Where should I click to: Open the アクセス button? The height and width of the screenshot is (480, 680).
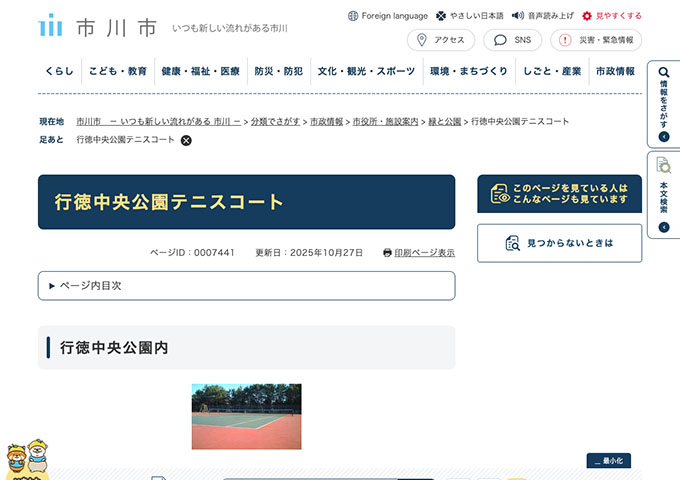coord(441,40)
